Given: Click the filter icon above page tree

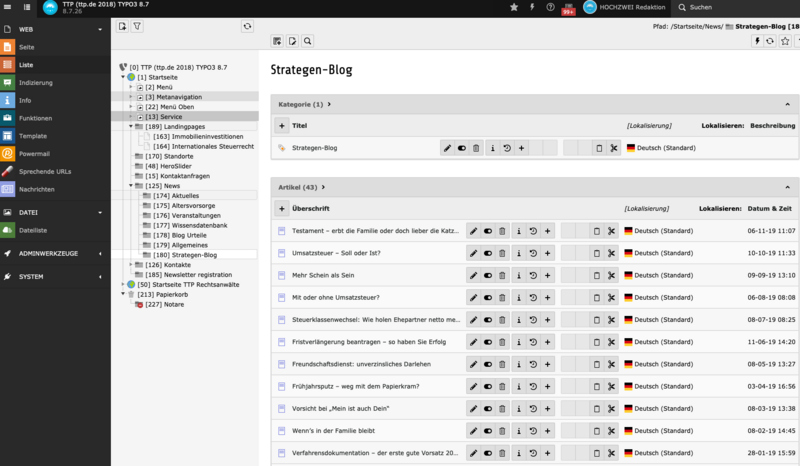Looking at the screenshot, I should coord(137,26).
